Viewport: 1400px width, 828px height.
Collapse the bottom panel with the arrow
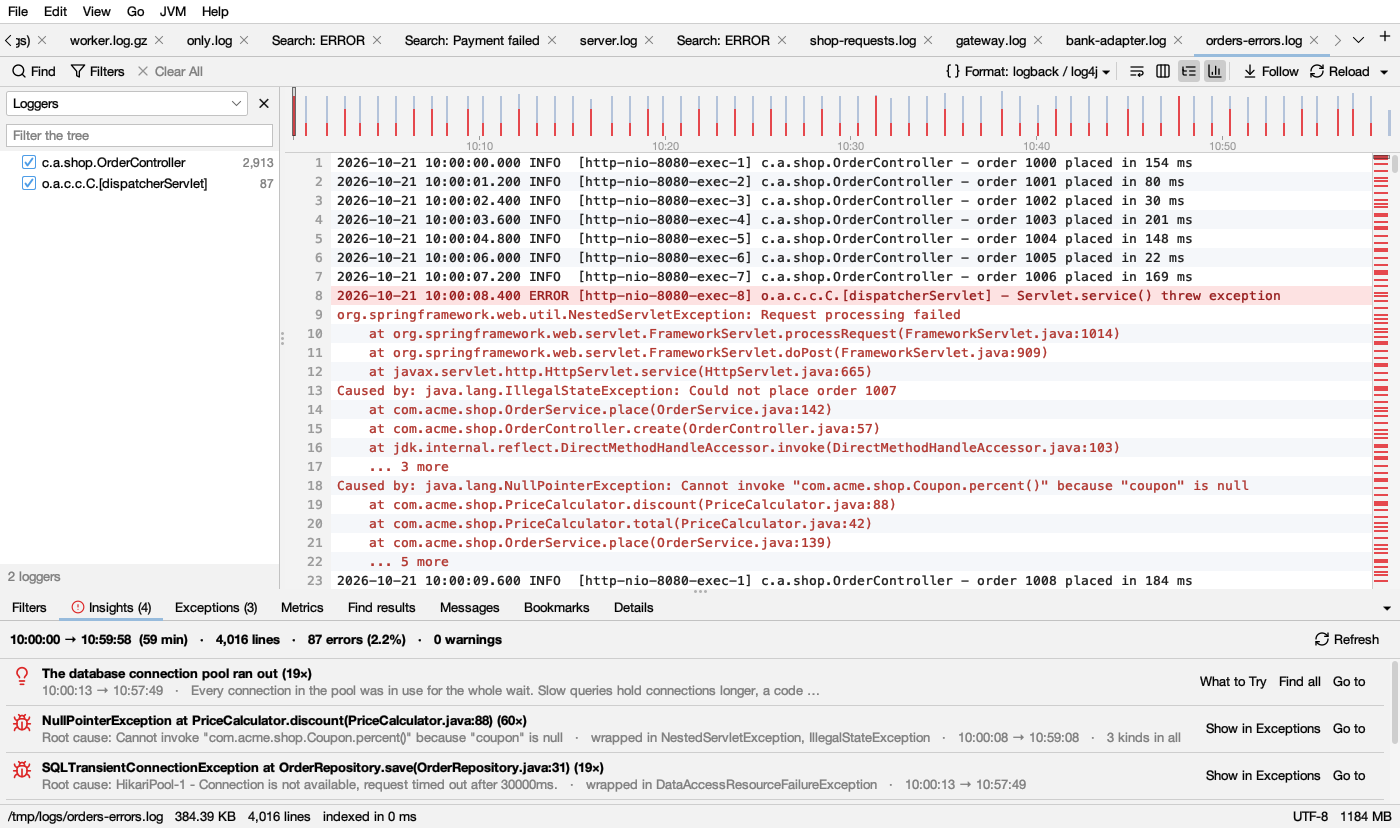(1387, 608)
